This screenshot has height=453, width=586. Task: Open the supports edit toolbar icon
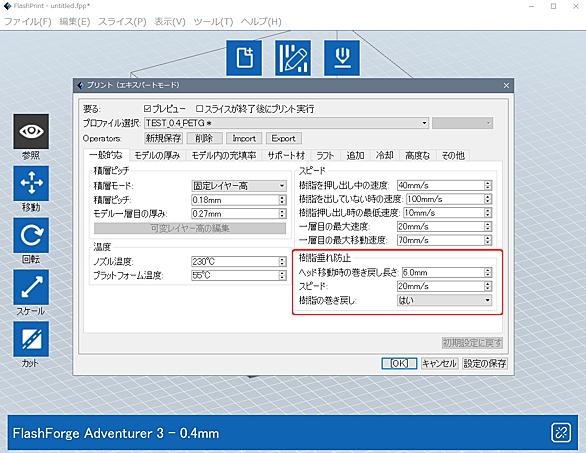[293, 58]
